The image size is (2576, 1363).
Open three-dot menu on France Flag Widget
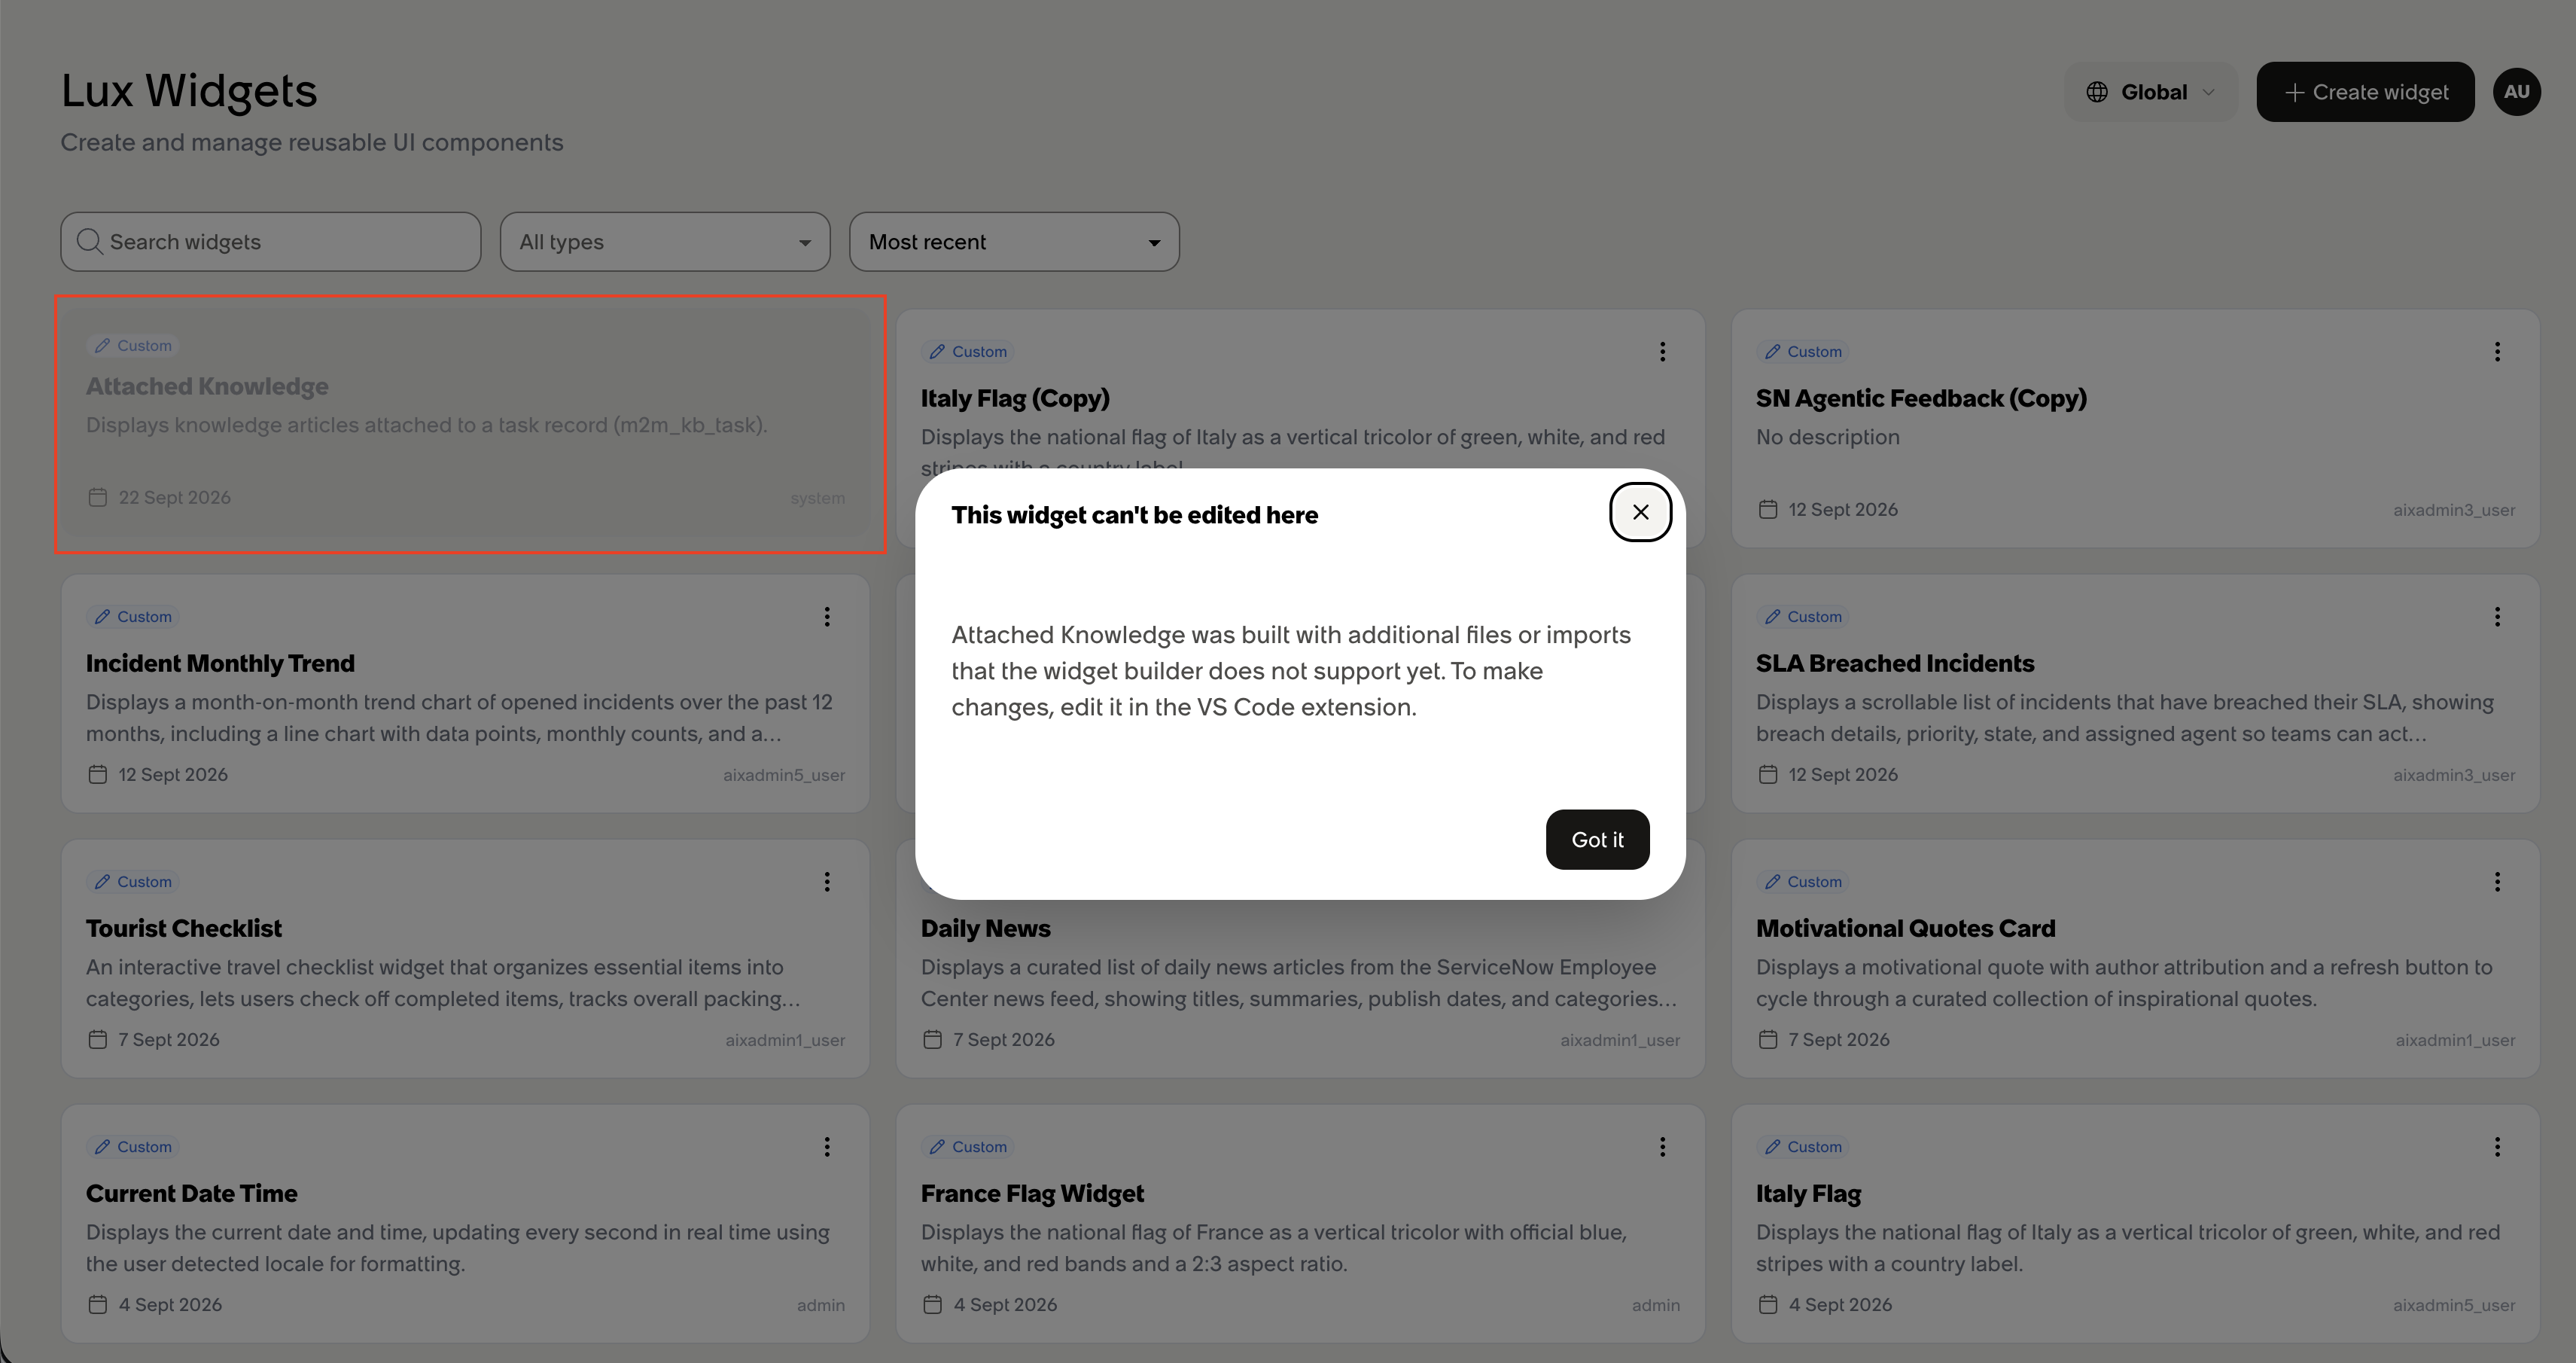pyautogui.click(x=1662, y=1147)
